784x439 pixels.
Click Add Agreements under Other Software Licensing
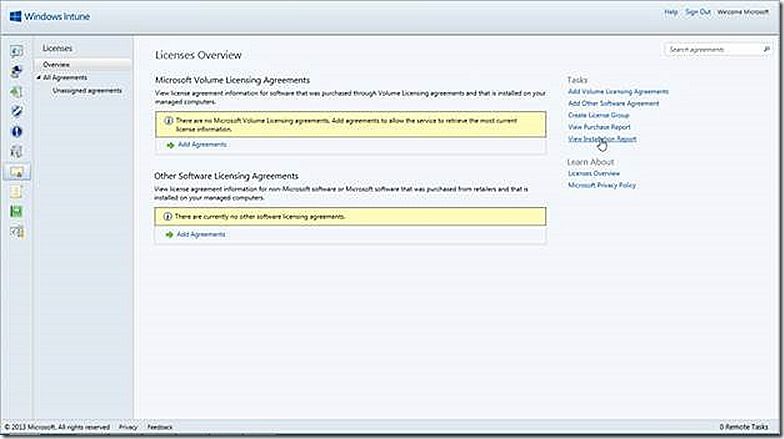(200, 234)
